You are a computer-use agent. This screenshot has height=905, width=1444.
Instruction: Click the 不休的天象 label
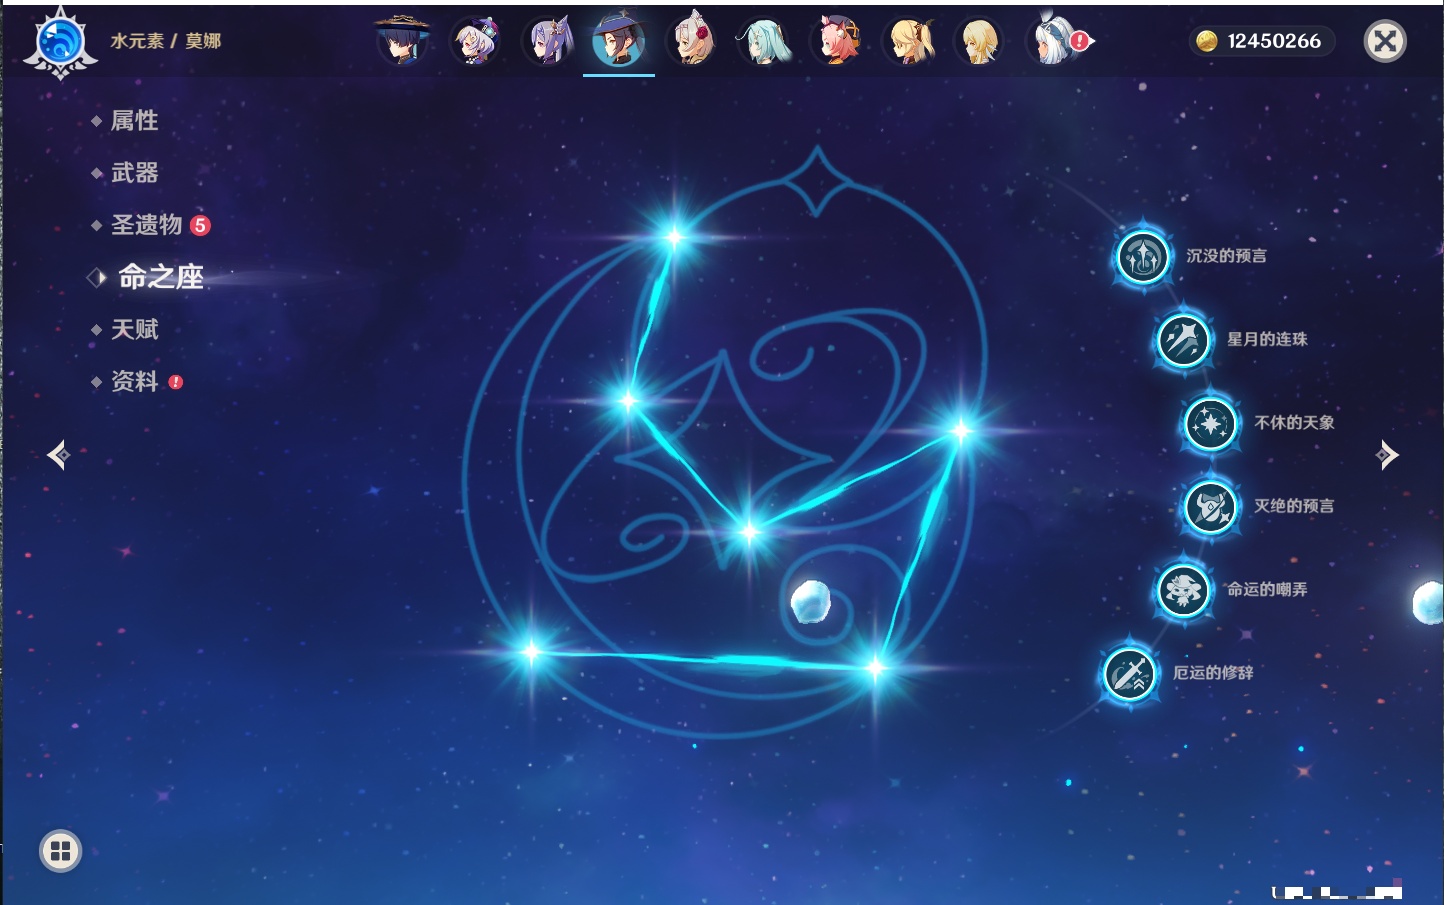coord(1294,423)
